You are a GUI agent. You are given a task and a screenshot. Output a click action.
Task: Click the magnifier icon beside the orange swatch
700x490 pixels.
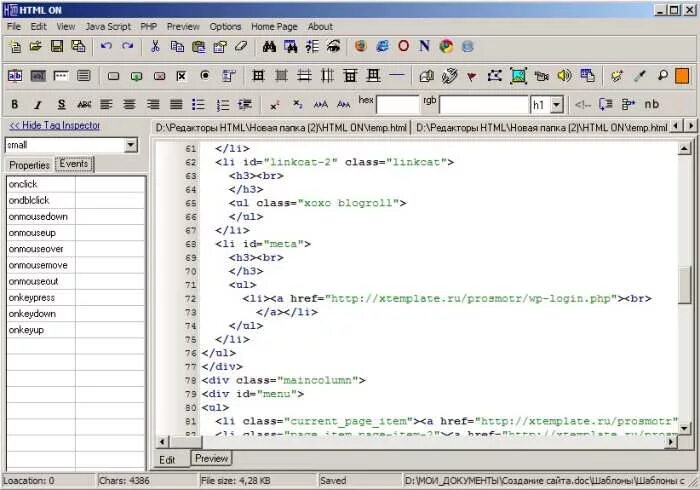[x=662, y=75]
